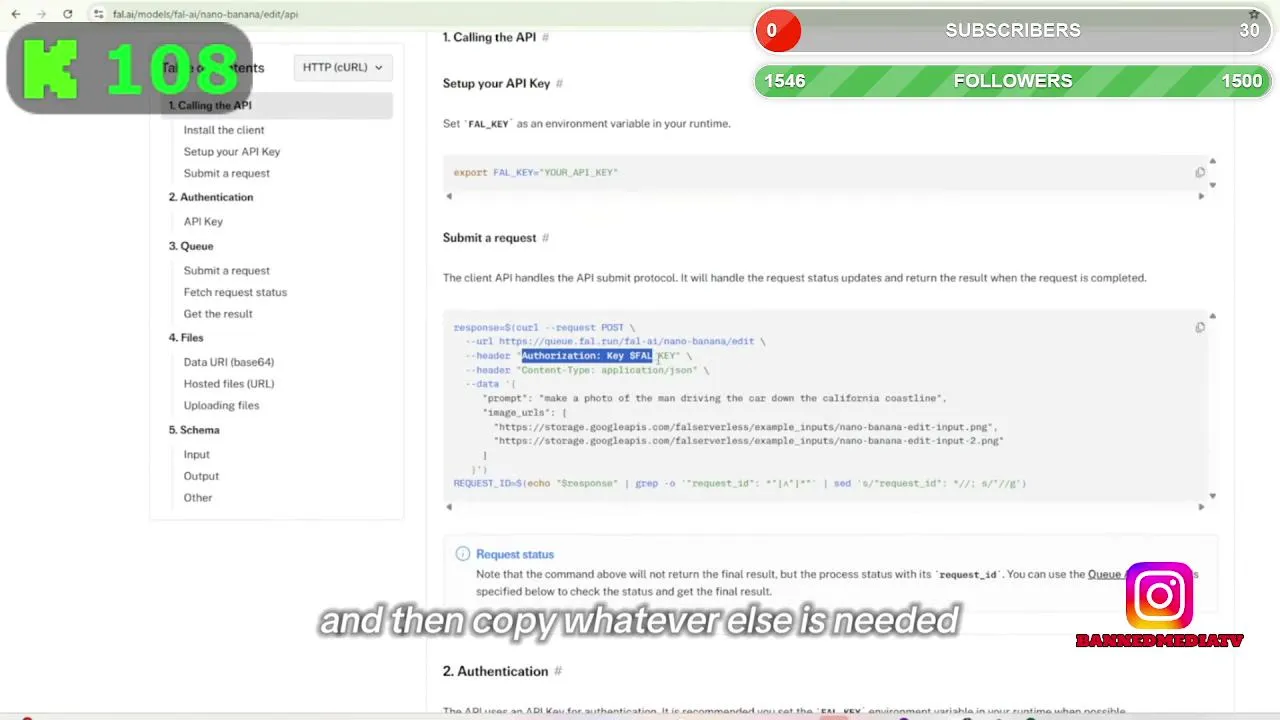The width and height of the screenshot is (1280, 720).
Task: Click the anchor # beside 'Setup your API Key'
Action: (559, 83)
